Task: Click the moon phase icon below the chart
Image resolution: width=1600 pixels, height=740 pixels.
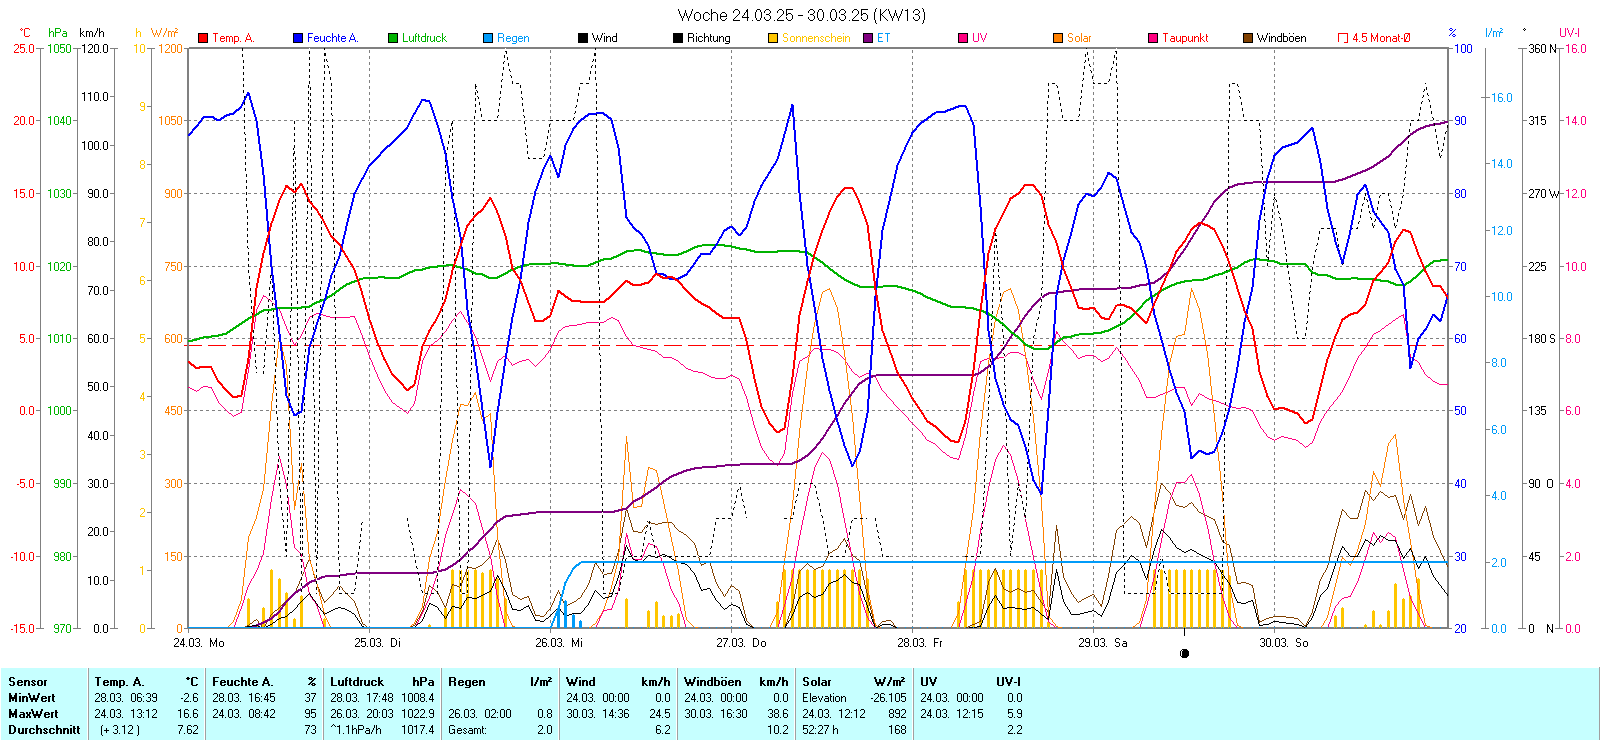Action: pyautogui.click(x=1185, y=654)
